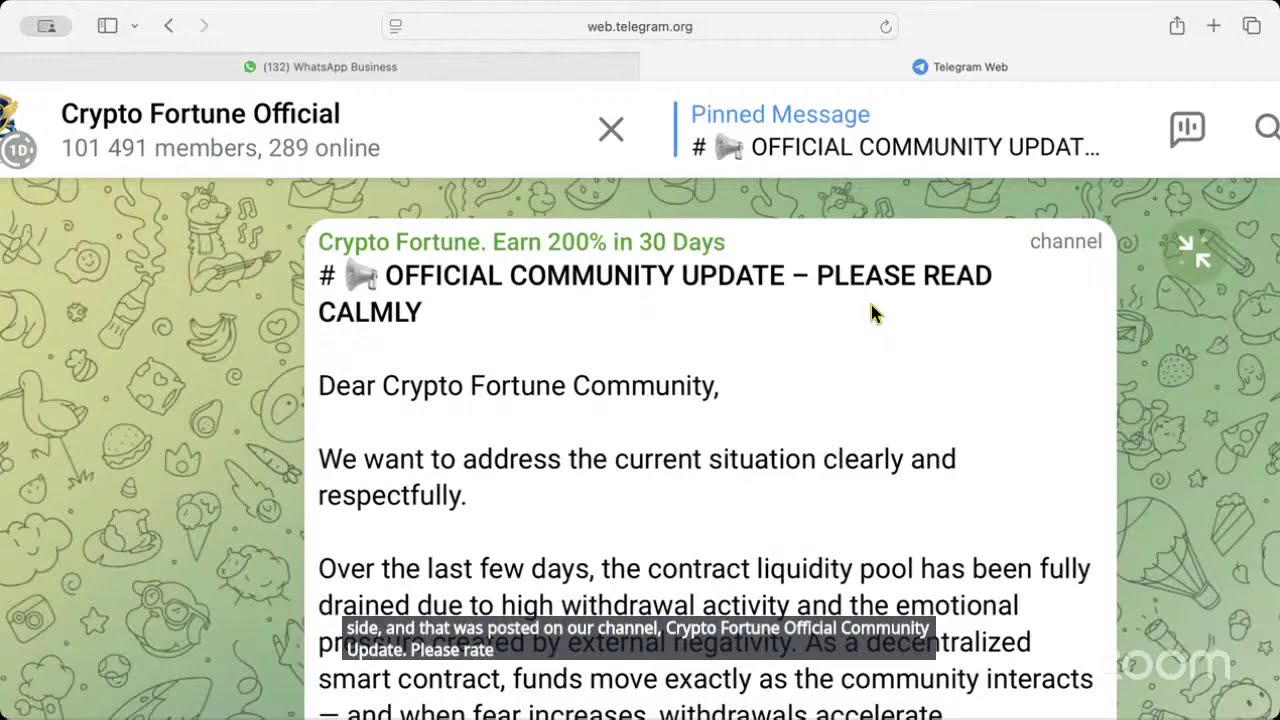Open the channel comments discussion icon
Viewport: 1280px width, 720px height.
click(x=1187, y=128)
